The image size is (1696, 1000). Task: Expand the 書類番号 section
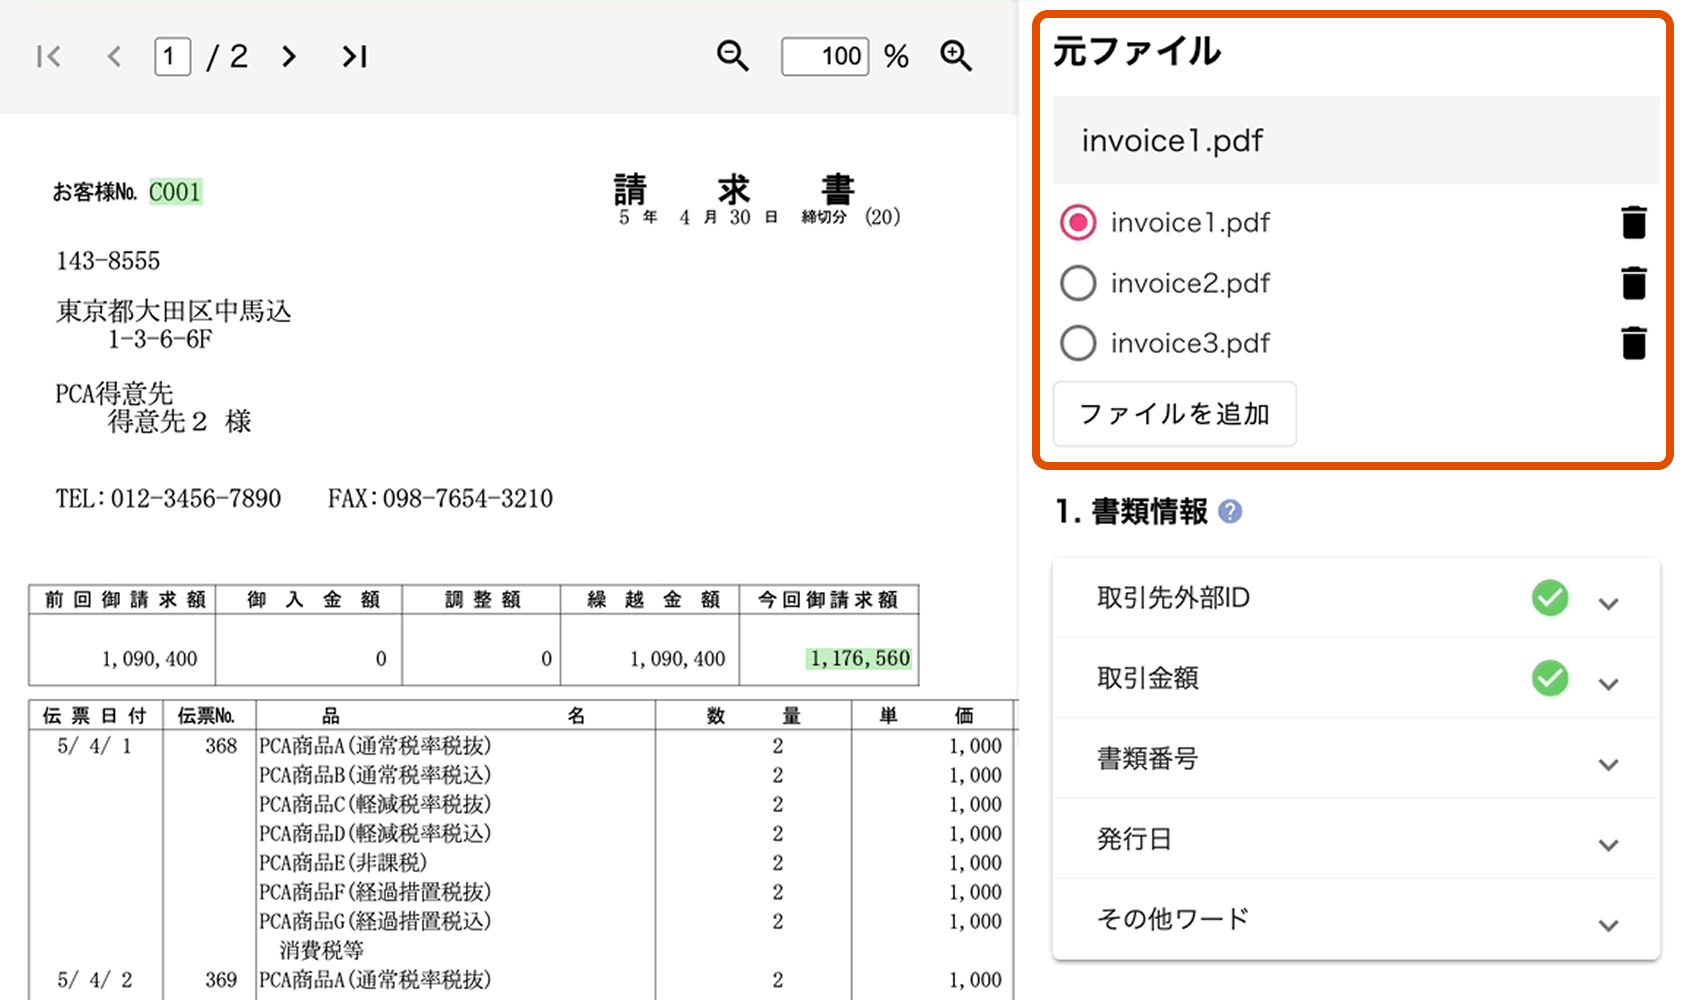pyautogui.click(x=1608, y=765)
